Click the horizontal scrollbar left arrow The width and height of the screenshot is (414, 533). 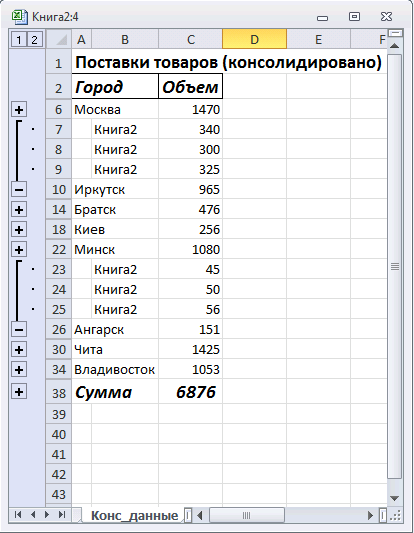pos(200,516)
